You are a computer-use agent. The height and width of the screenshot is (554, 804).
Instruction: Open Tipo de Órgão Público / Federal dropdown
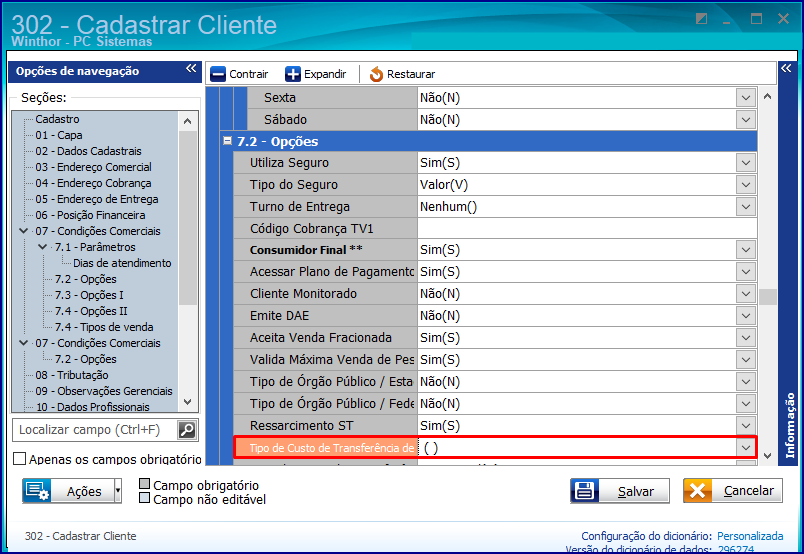tap(746, 404)
